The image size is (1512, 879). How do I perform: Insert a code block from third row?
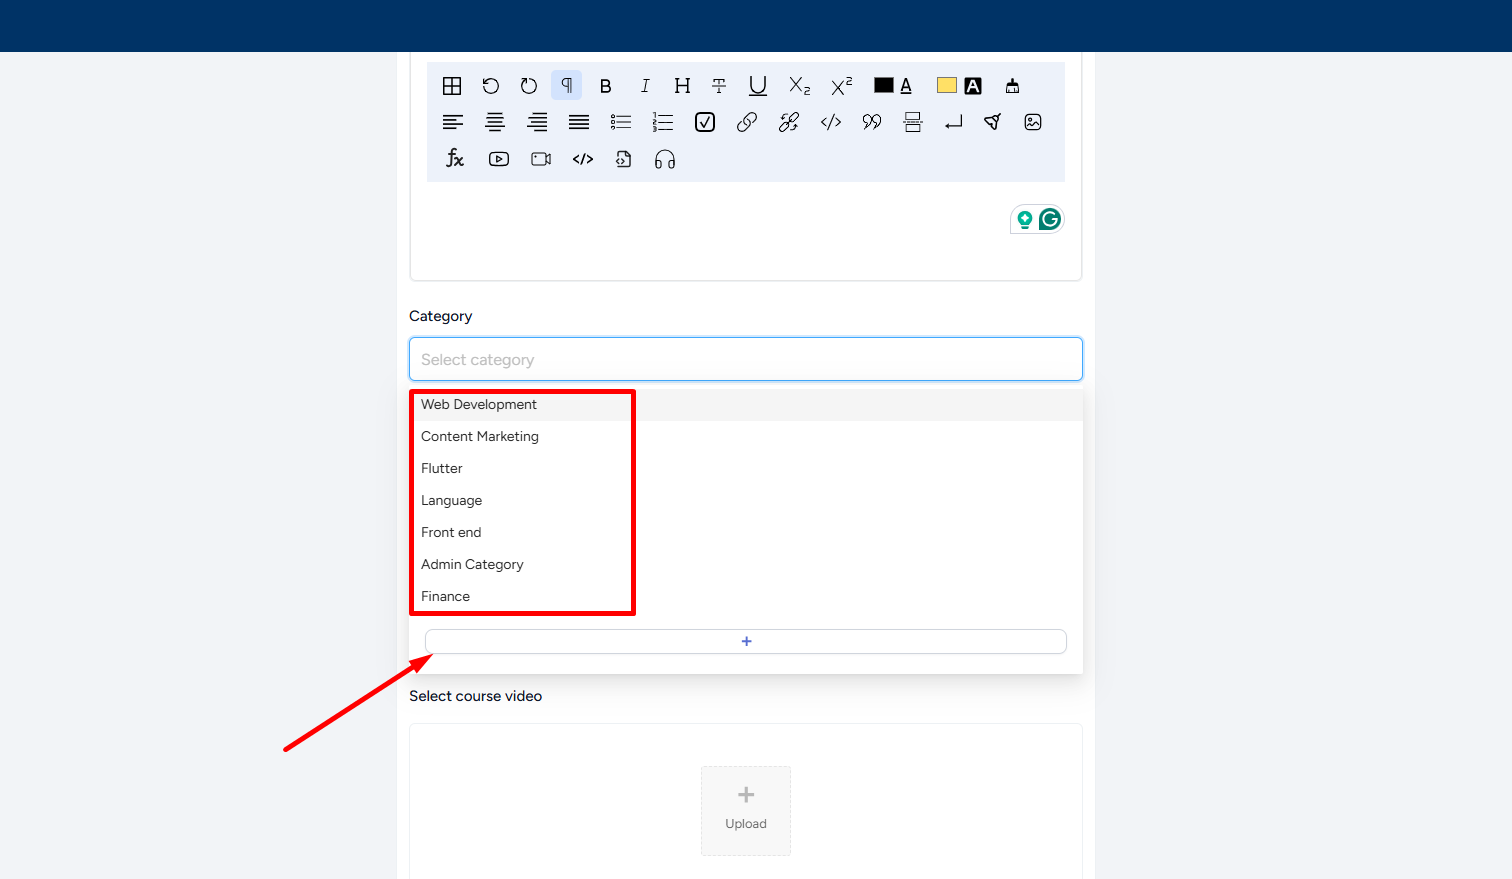[583, 159]
